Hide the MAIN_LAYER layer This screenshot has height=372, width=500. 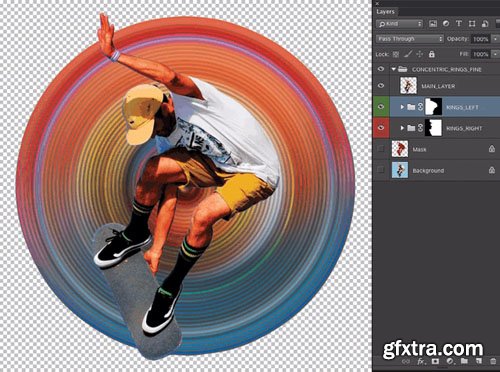click(x=381, y=86)
